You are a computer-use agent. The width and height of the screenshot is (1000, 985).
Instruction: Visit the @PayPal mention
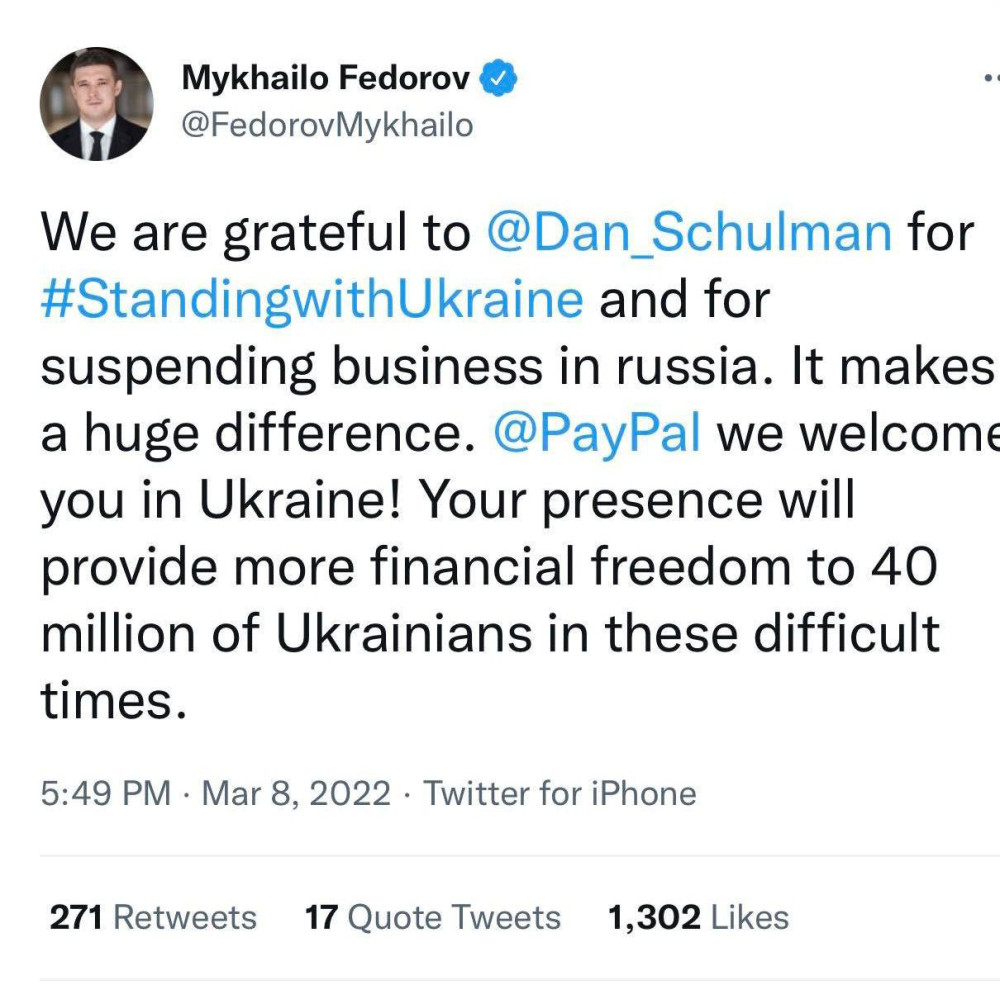598,435
